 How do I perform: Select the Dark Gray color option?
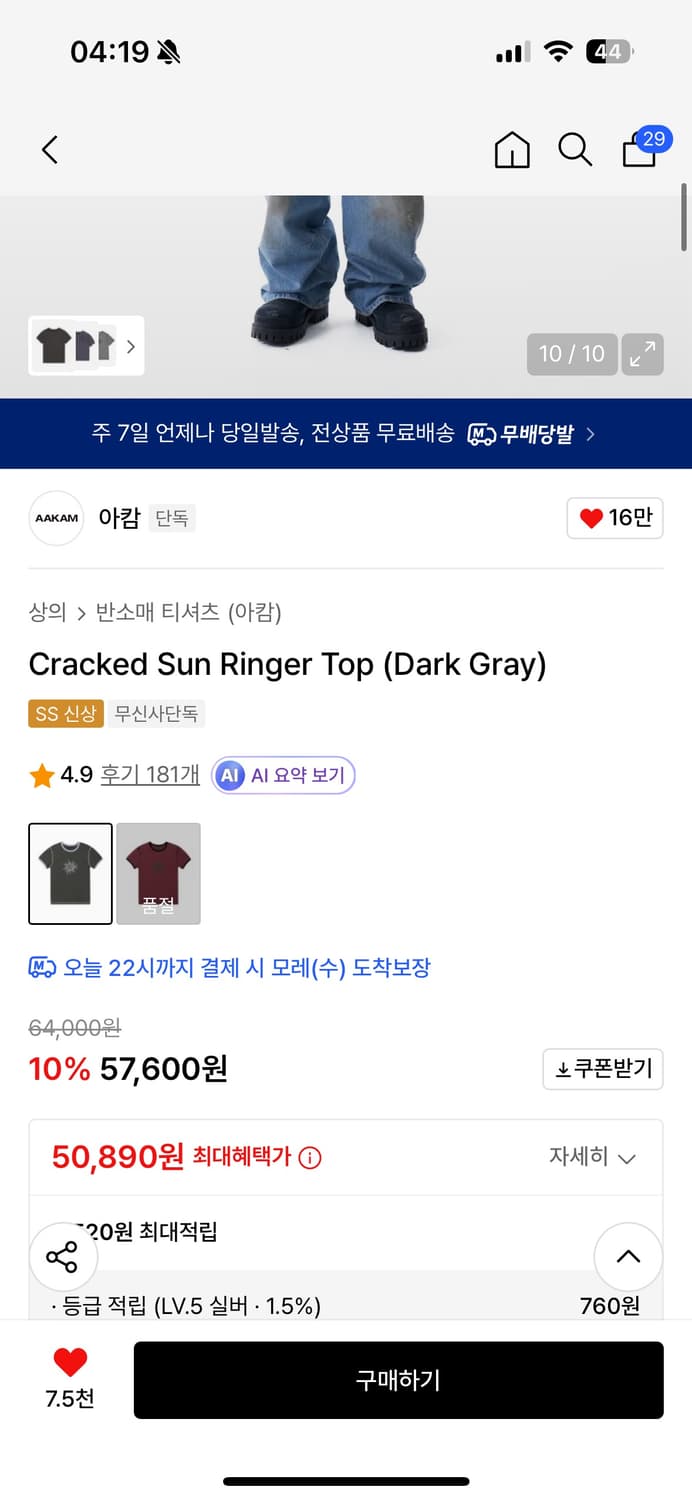[x=70, y=873]
